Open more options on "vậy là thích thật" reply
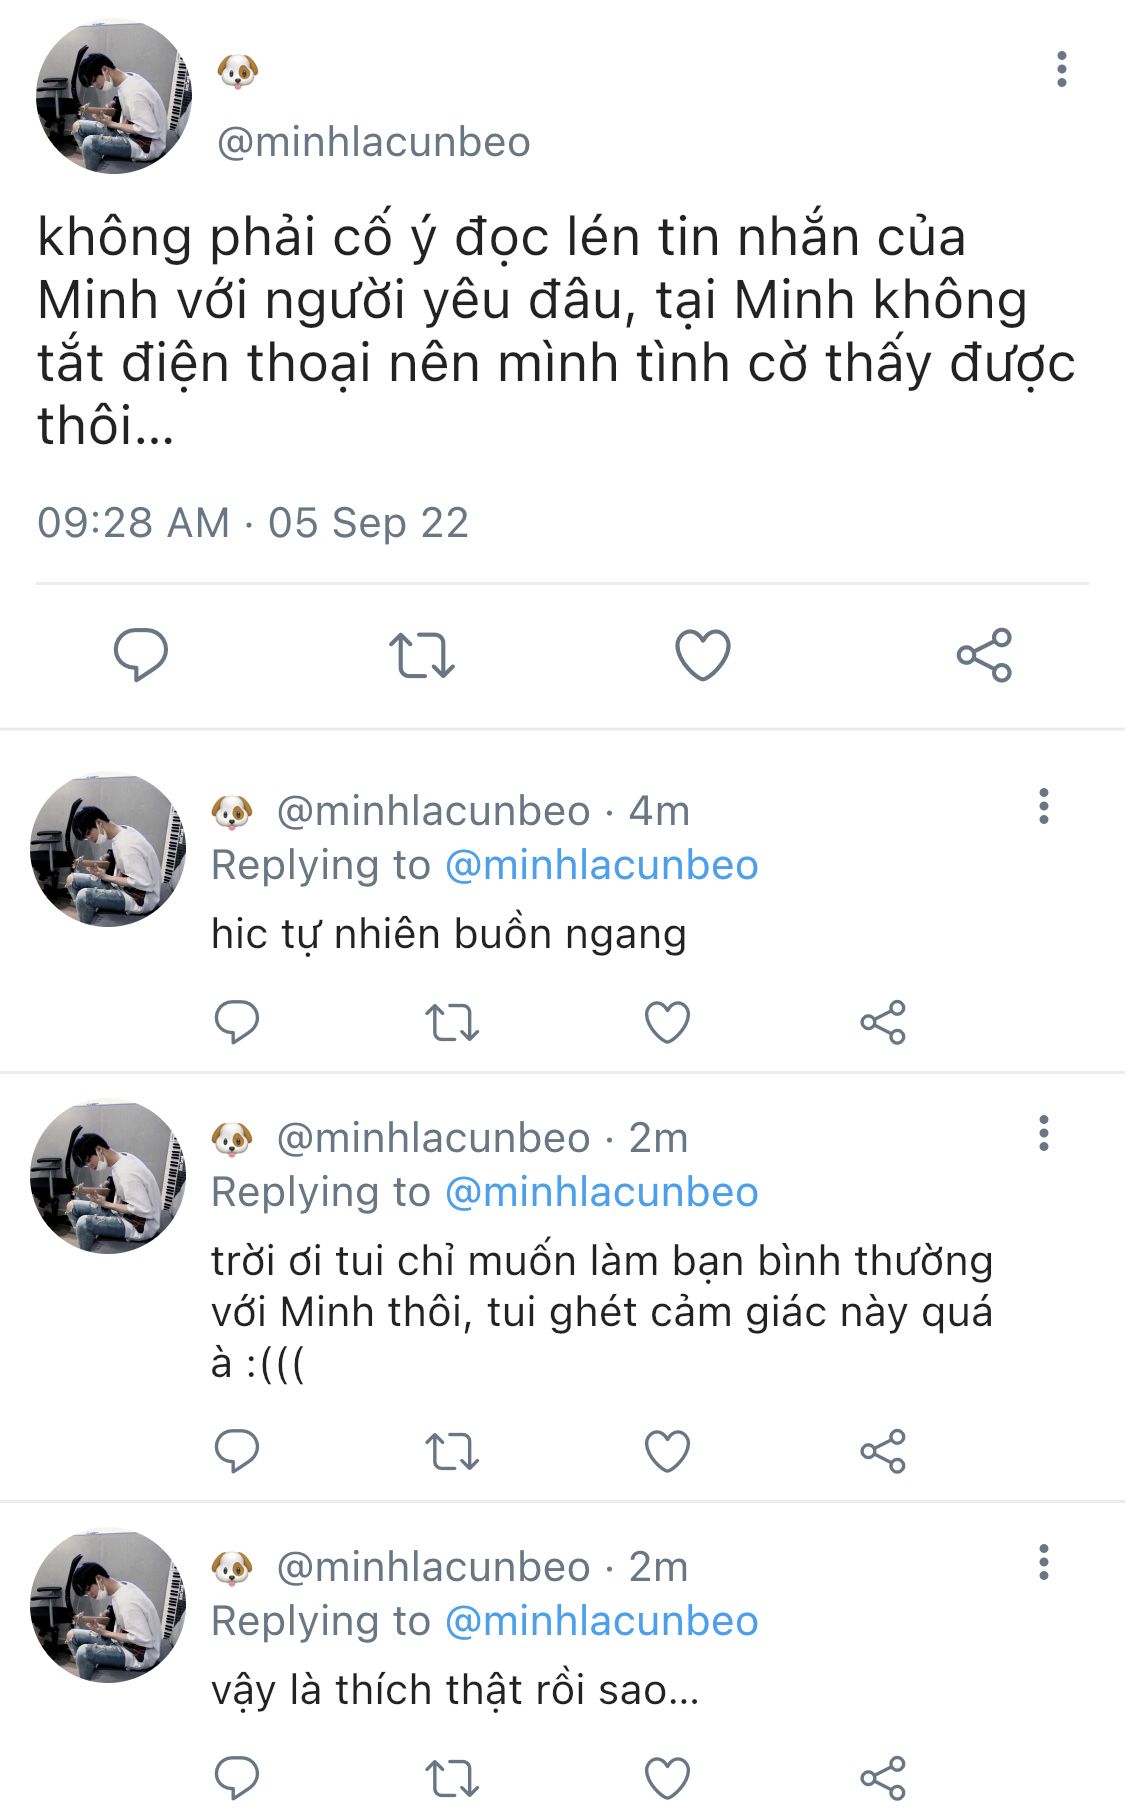This screenshot has height=1813, width=1125. click(x=1043, y=1562)
